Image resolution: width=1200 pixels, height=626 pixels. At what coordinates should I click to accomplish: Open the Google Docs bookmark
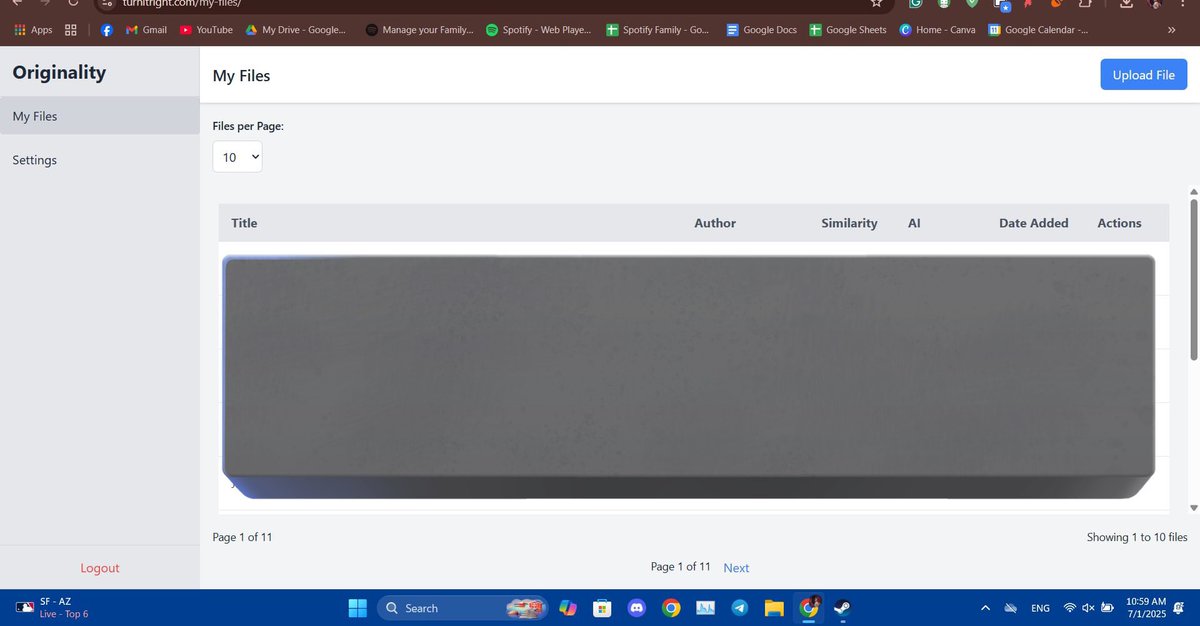pos(761,30)
